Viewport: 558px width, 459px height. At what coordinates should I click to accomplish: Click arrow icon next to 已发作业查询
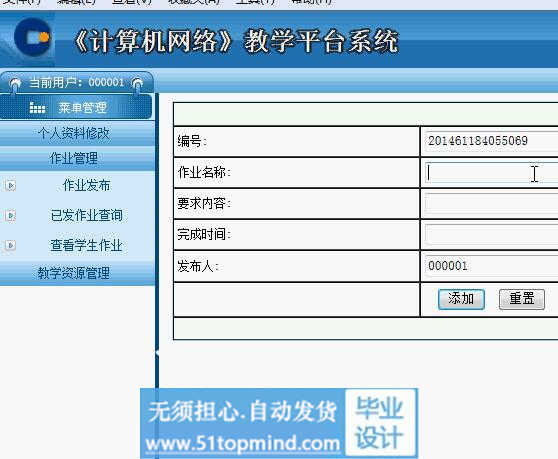[x=10, y=215]
